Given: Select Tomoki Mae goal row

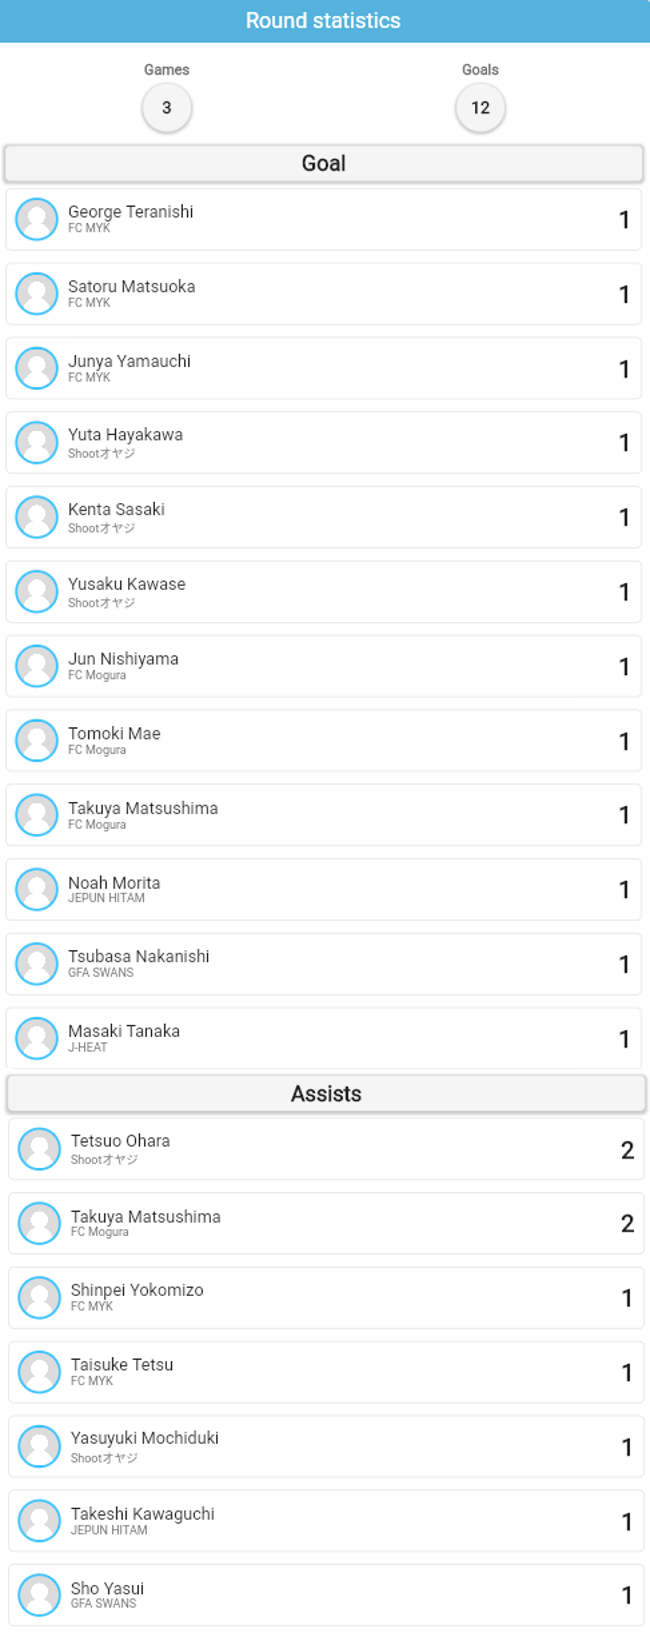Looking at the screenshot, I should click(x=324, y=741).
